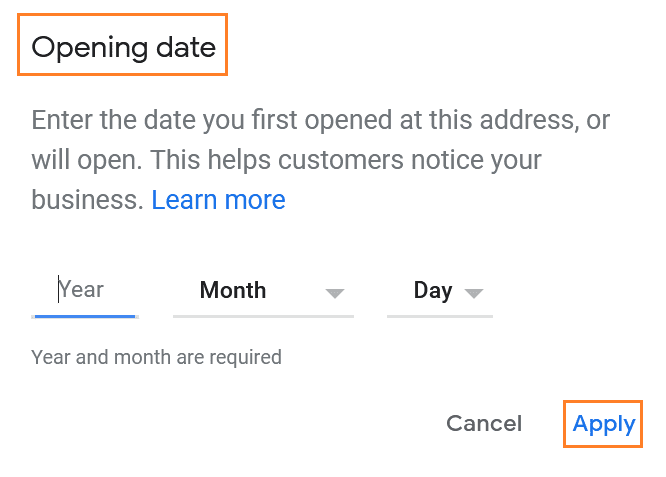Click the underline beneath the Day selector
The height and width of the screenshot is (477, 666).
(x=440, y=317)
